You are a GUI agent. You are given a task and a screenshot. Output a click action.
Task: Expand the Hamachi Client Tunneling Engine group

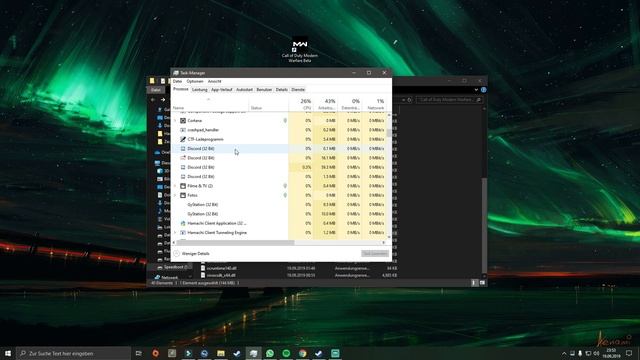pos(175,233)
